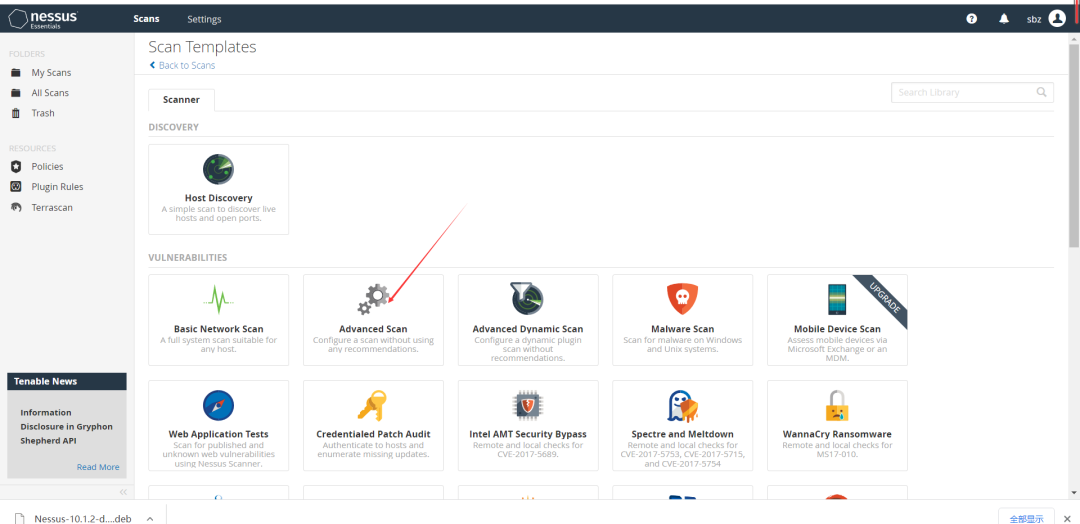The height and width of the screenshot is (524, 1080).
Task: Click the Terrascan icon in sidebar
Action: 16,207
